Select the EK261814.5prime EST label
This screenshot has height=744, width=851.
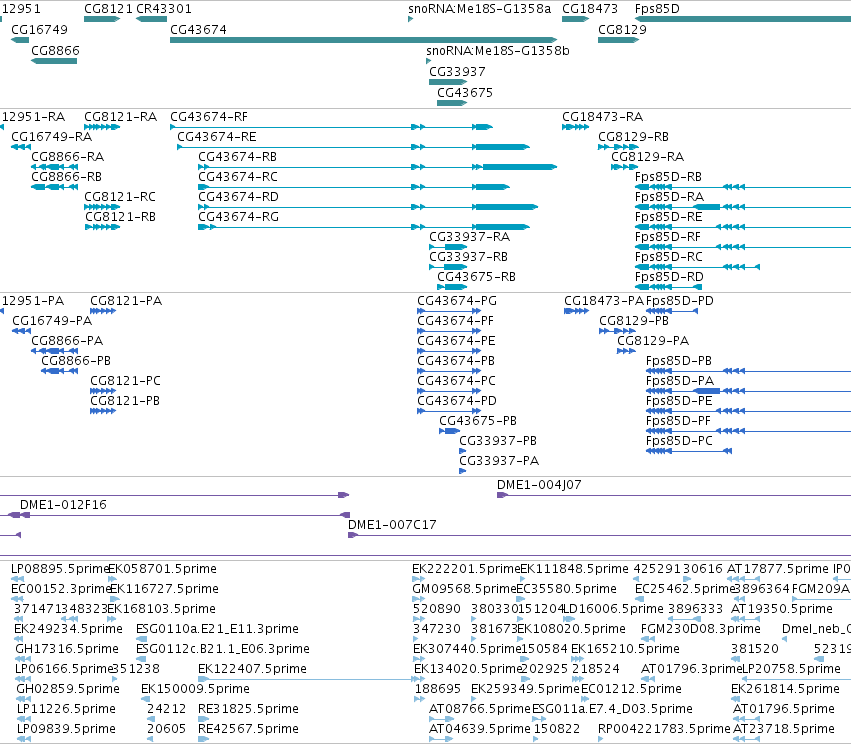(x=785, y=689)
